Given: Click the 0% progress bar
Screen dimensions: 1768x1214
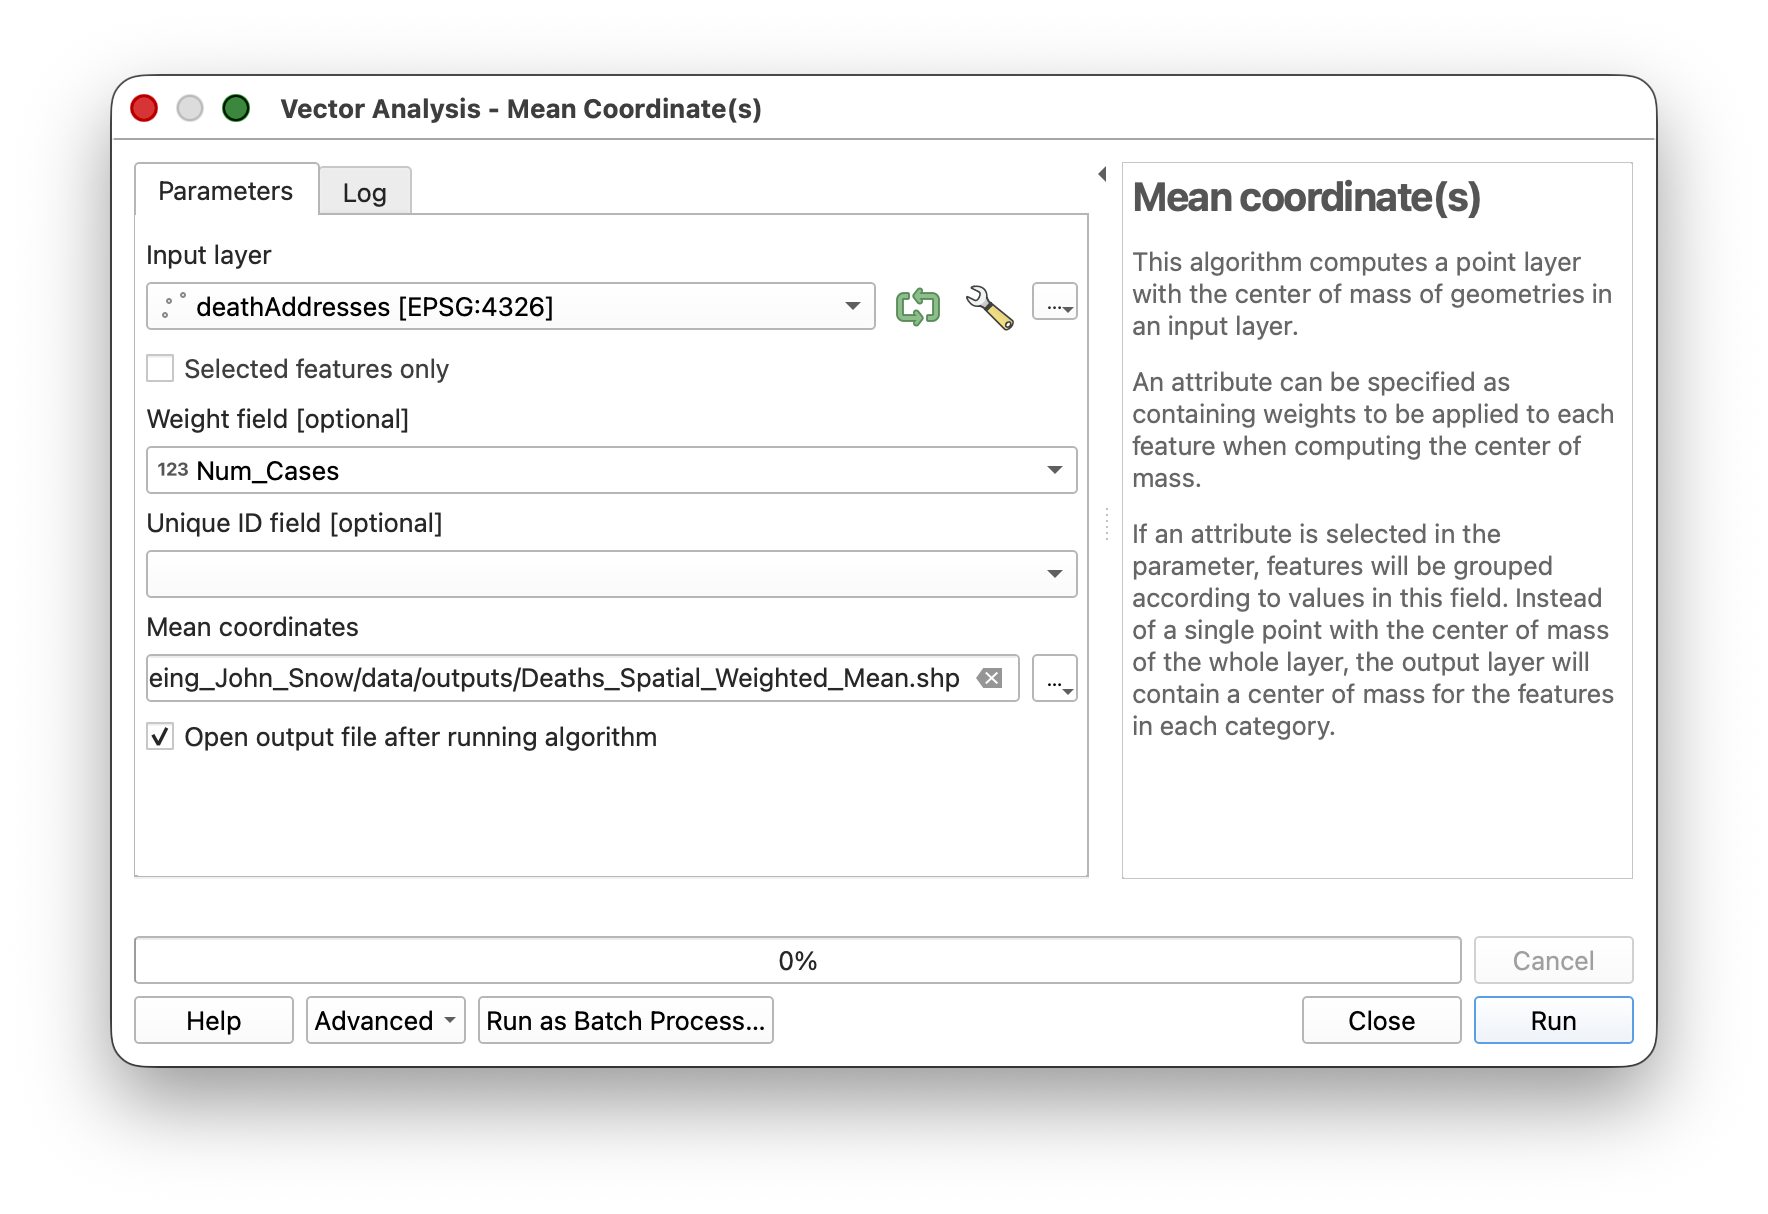Looking at the screenshot, I should point(797,960).
